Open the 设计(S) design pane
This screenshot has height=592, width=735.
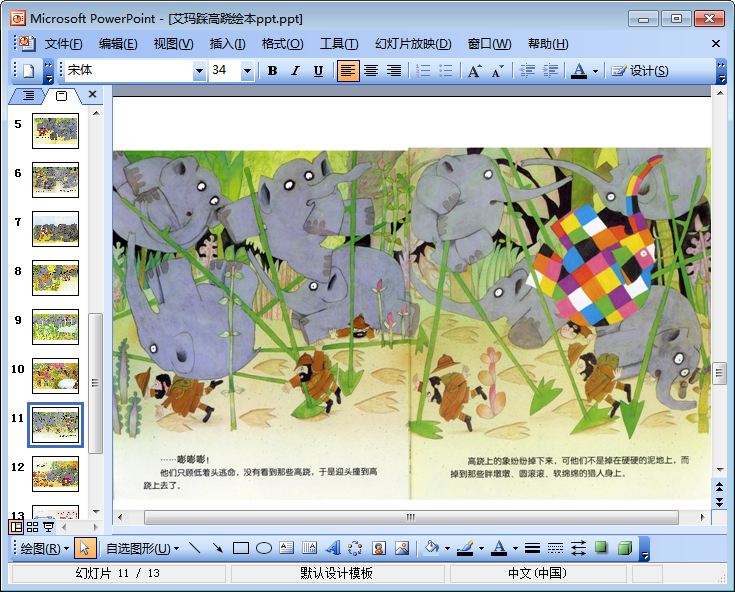(x=639, y=71)
